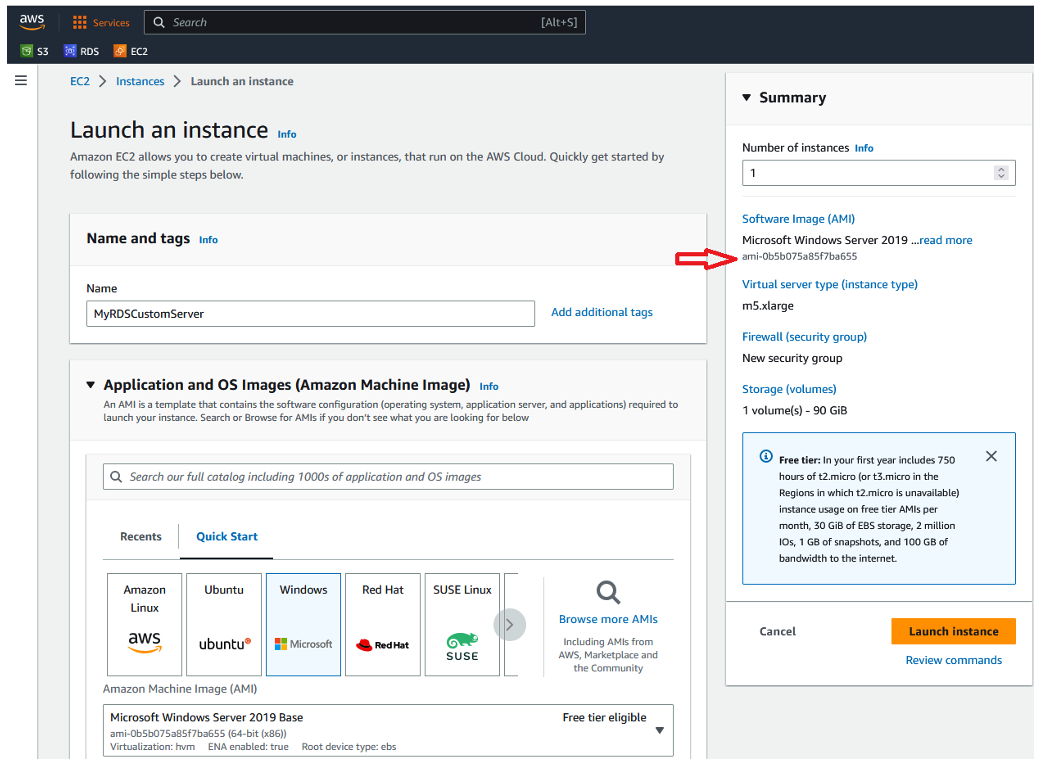Click Virtual server type (instance type) link
The width and height of the screenshot is (1039, 763).
(x=830, y=284)
